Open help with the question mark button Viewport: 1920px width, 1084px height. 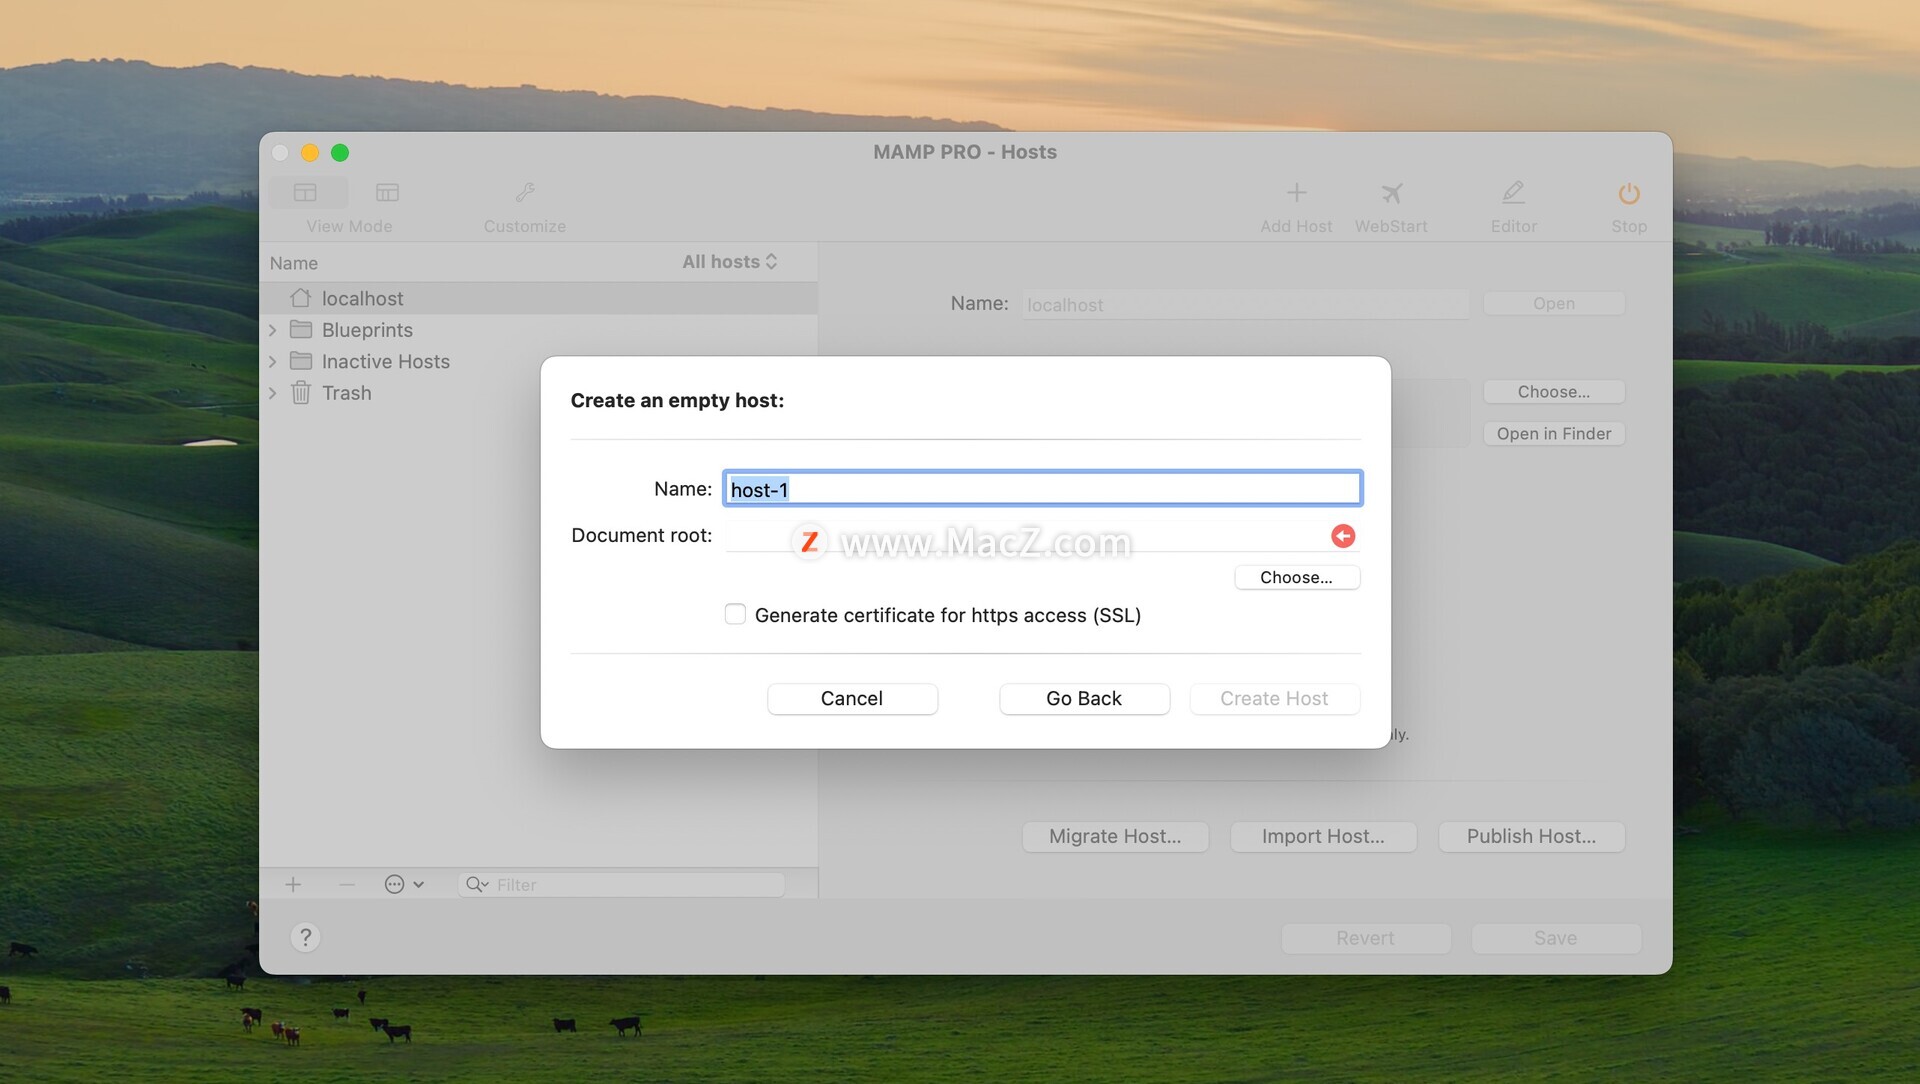[306, 937]
